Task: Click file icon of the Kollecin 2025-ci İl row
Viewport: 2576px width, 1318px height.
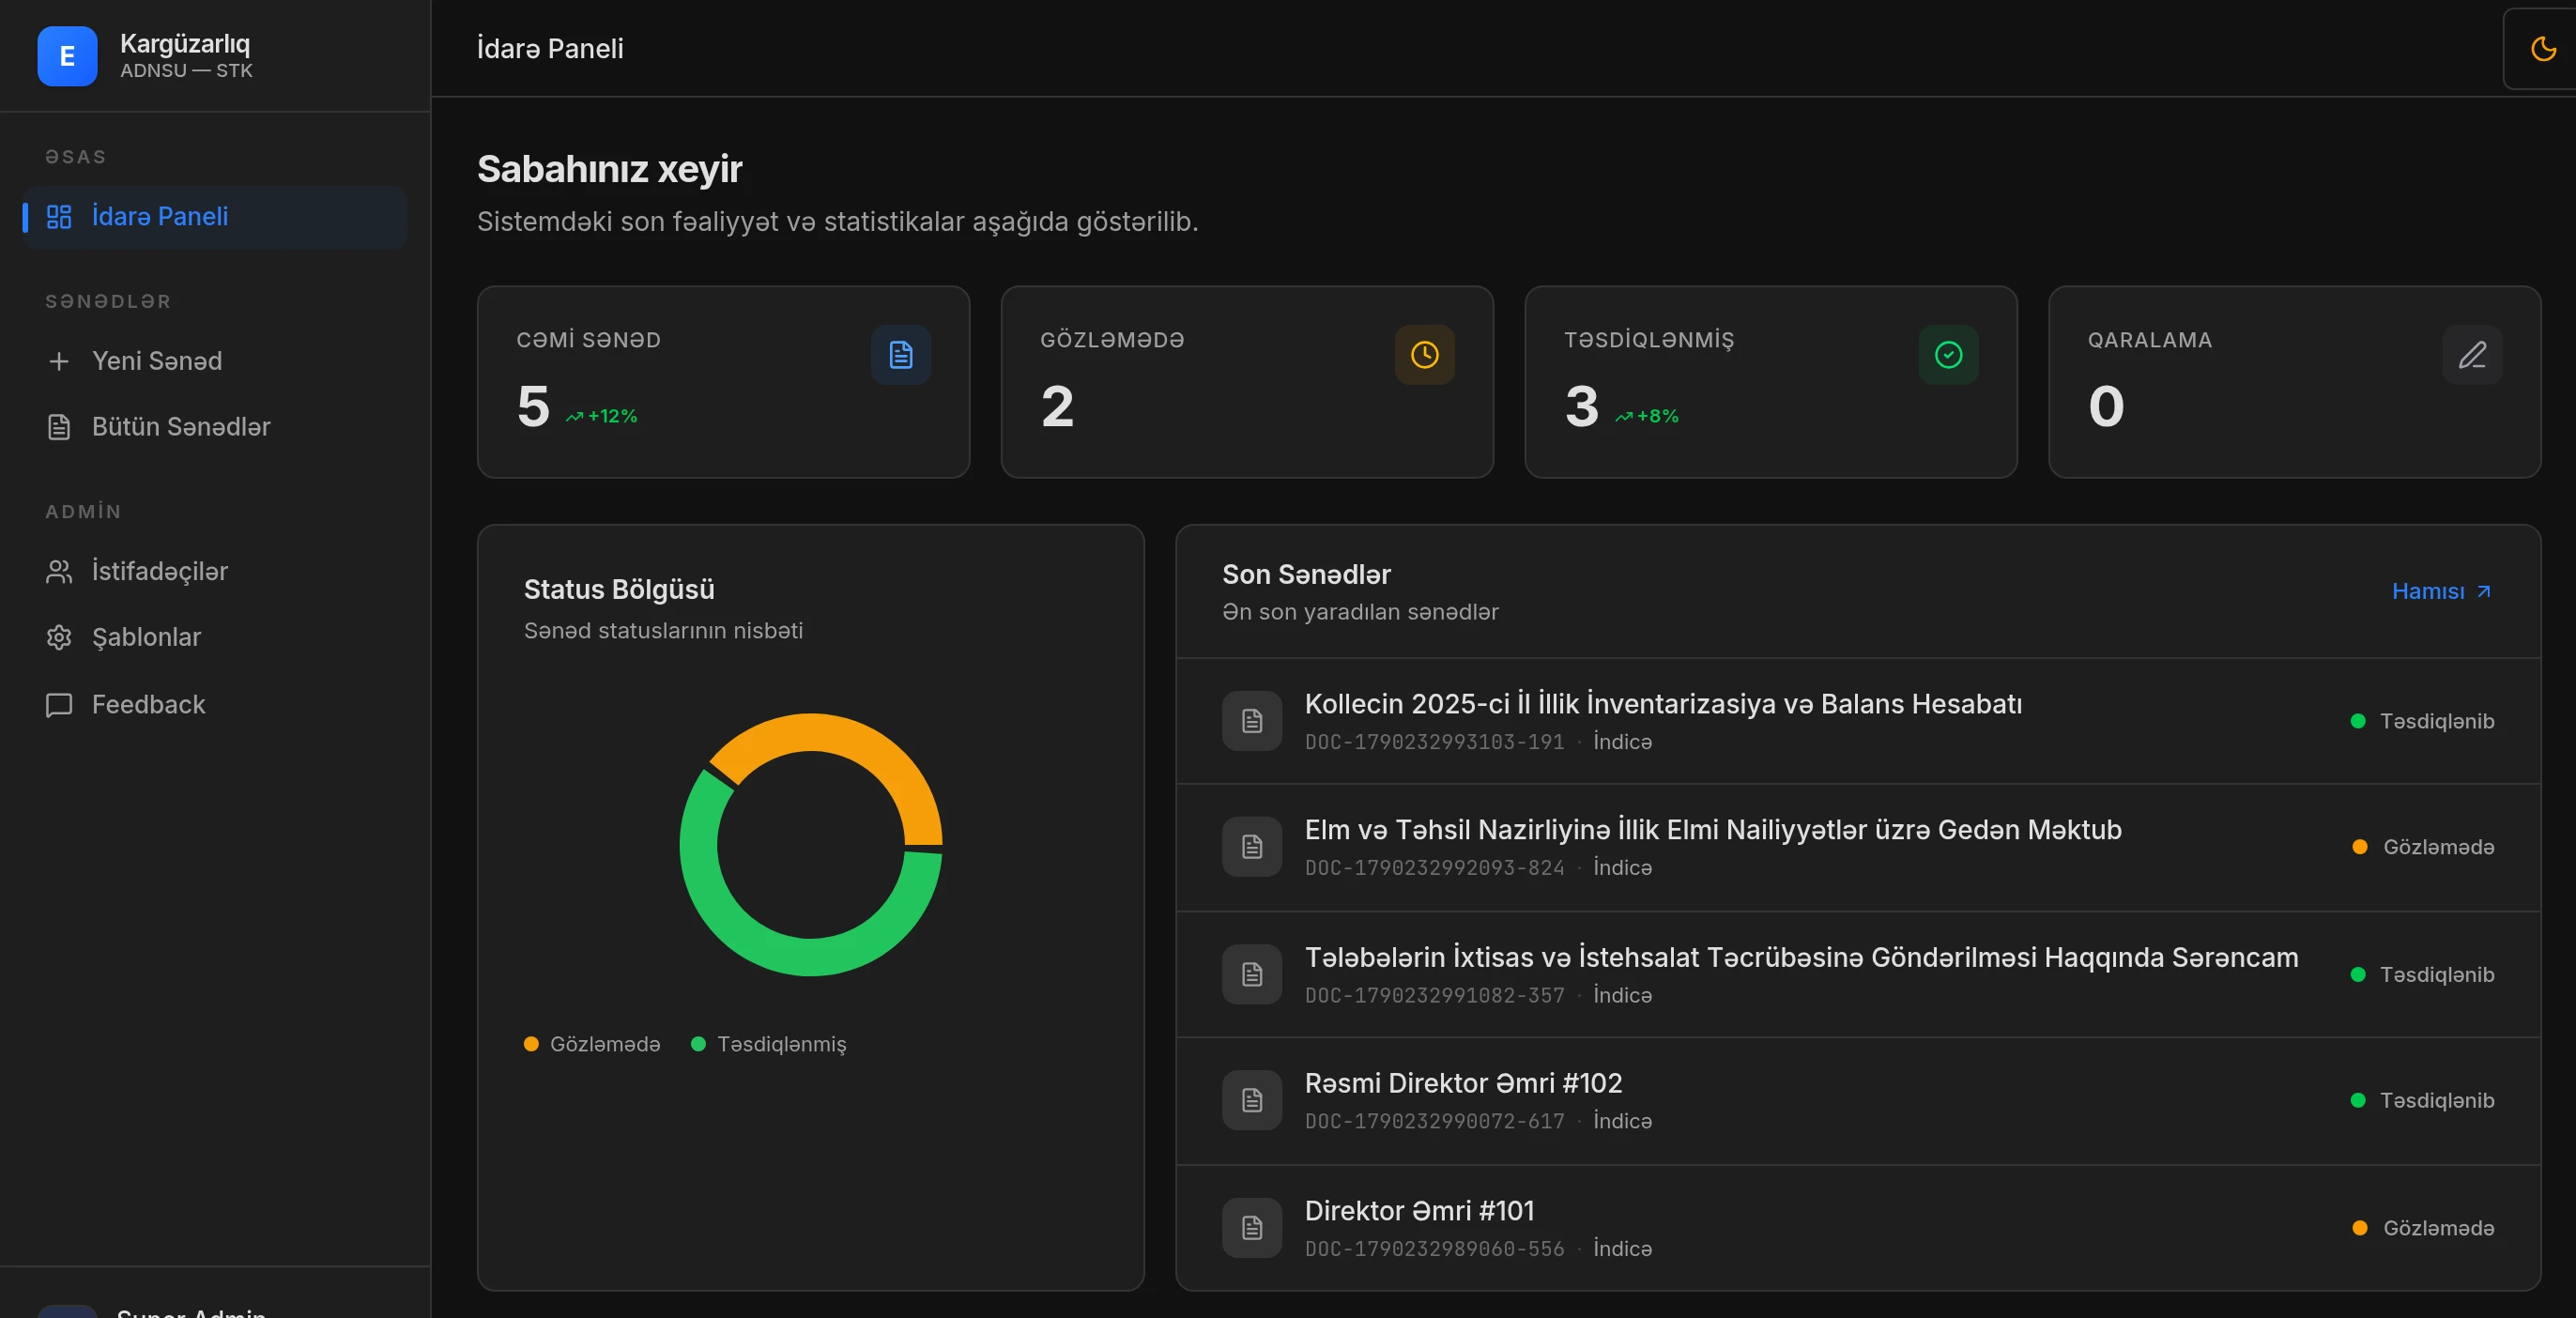Action: pos(1252,721)
